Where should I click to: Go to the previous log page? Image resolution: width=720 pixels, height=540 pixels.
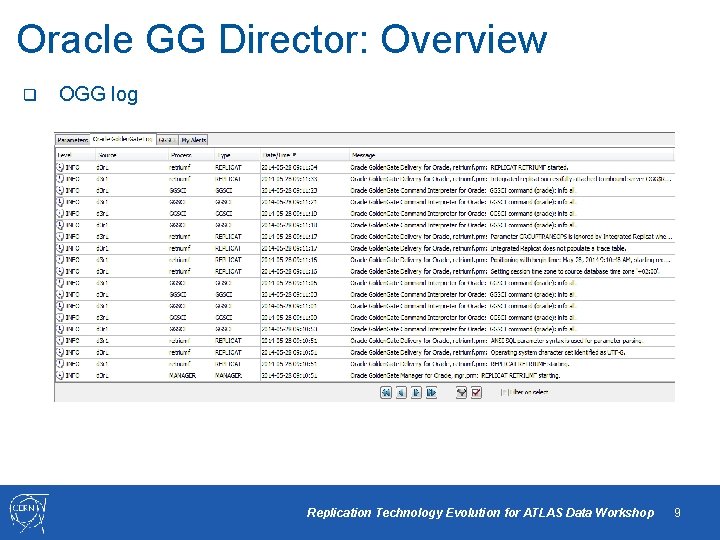401,393
